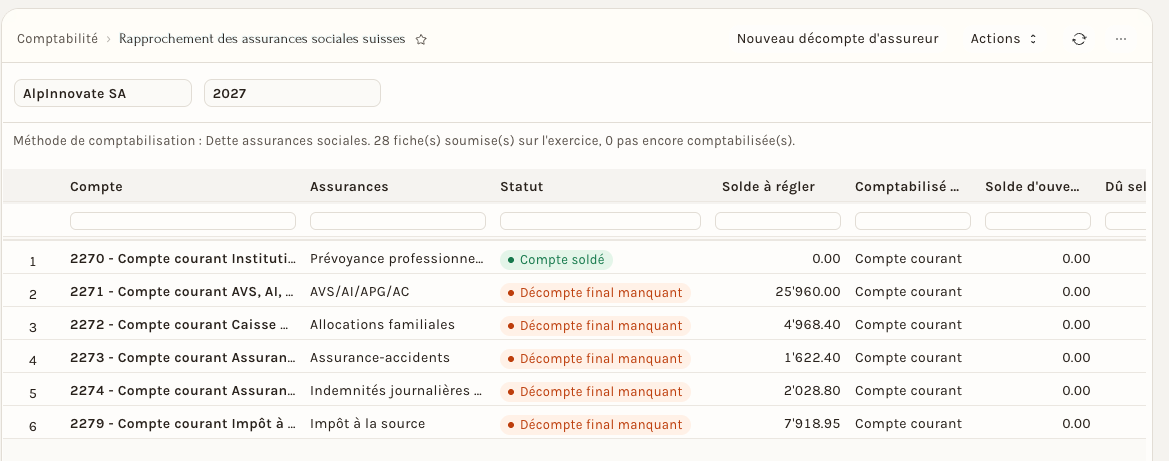Filter the Assurances column

[x=397, y=221]
